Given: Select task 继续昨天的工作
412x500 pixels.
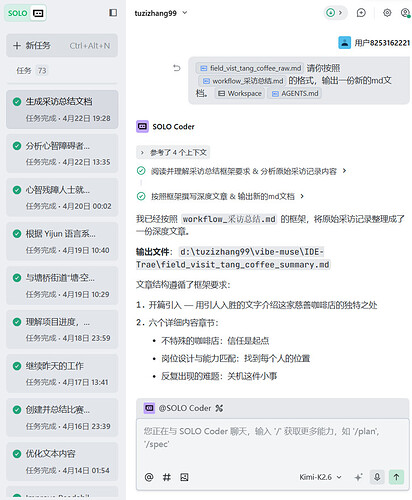Looking at the screenshot, I should point(62,374).
